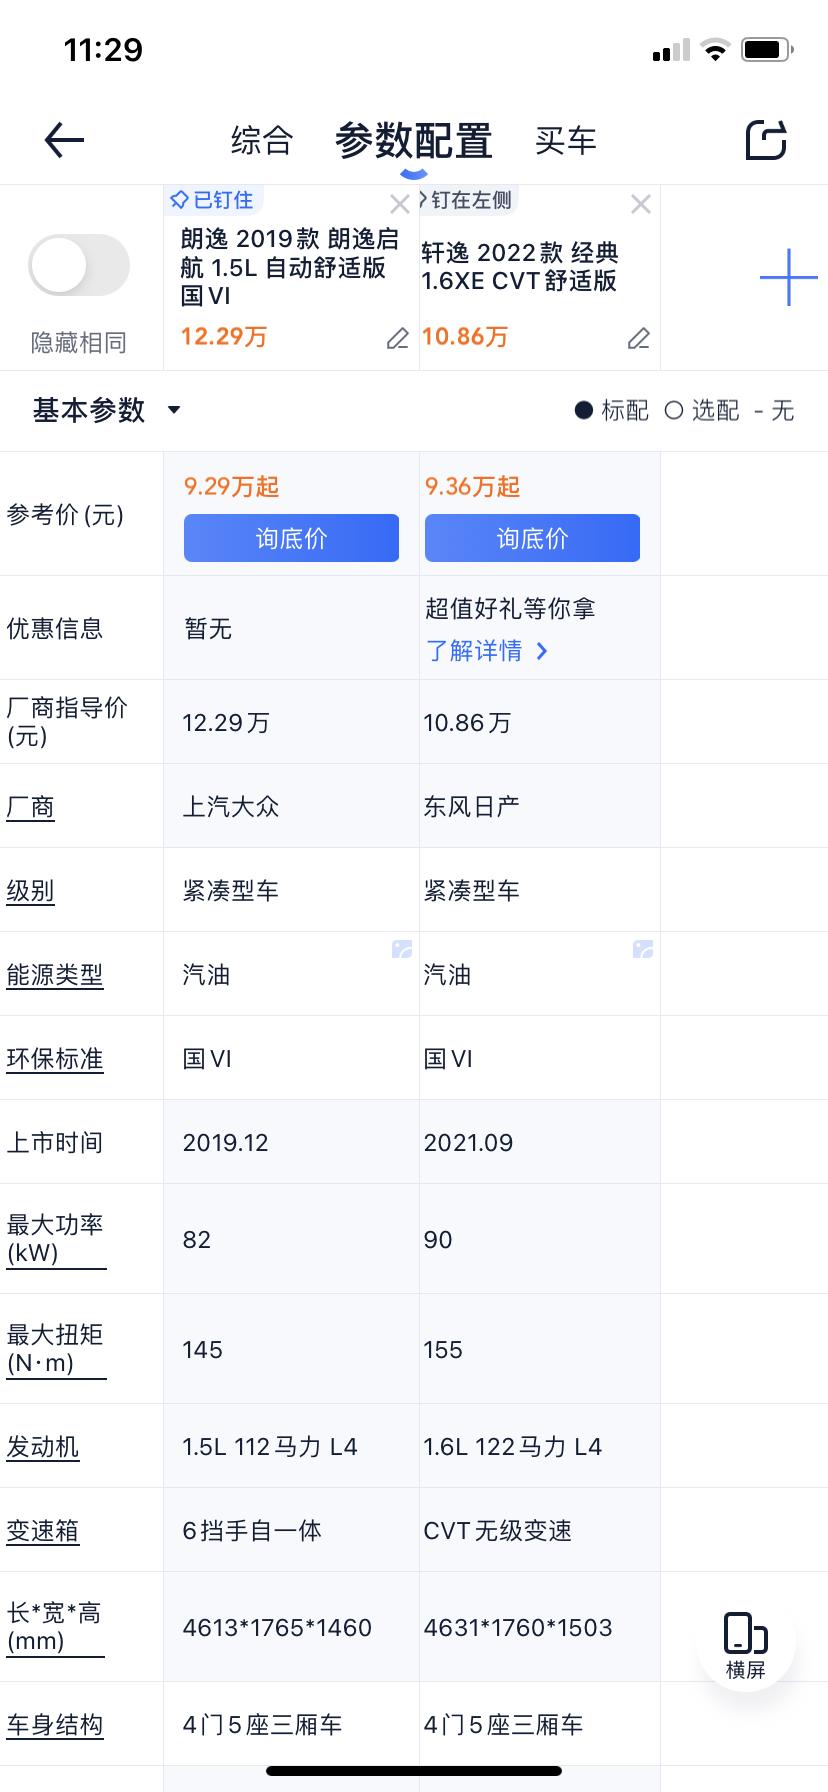Viewport: 828px width, 1792px height.
Task: Open 车身结构 parameter explanation
Action: pos(55,1725)
